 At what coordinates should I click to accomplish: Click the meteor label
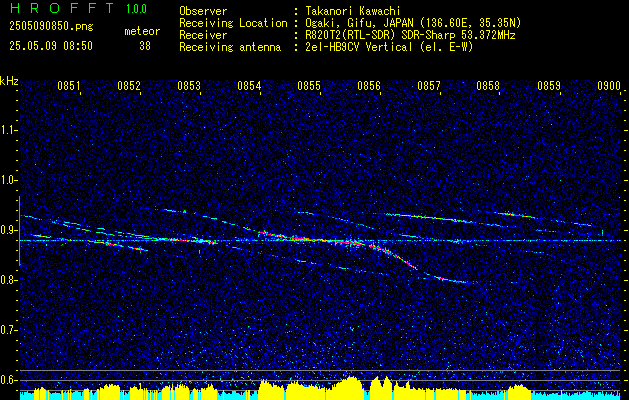pos(142,31)
